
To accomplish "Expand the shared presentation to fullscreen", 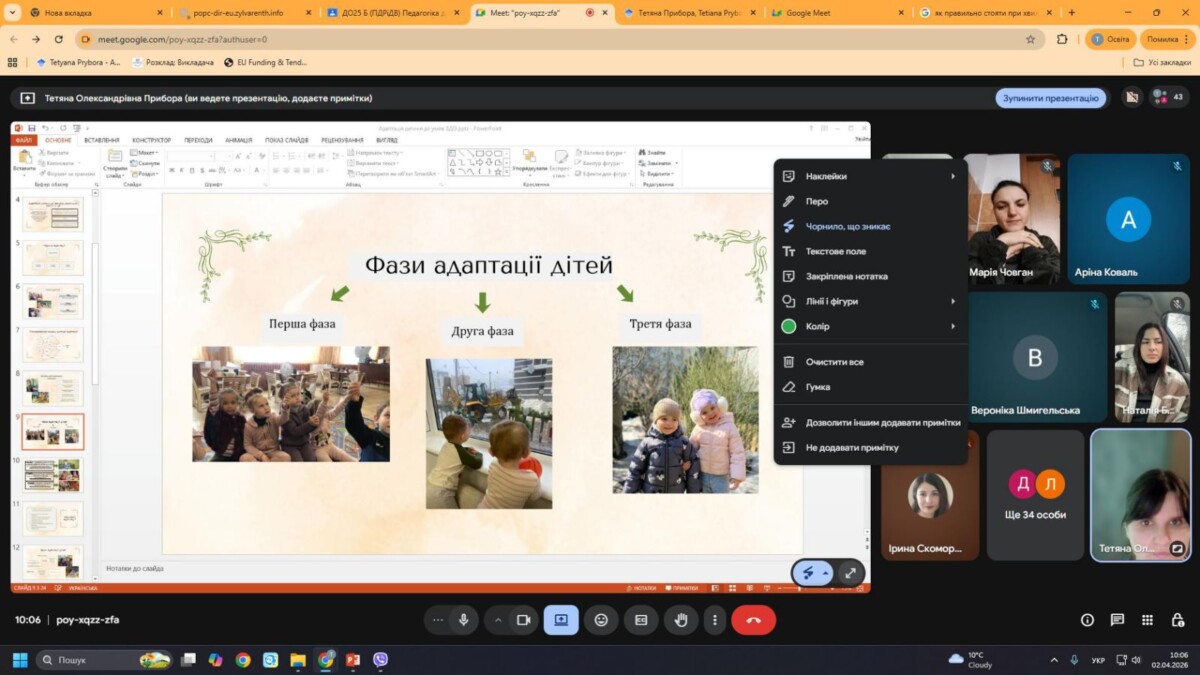I will coord(850,573).
